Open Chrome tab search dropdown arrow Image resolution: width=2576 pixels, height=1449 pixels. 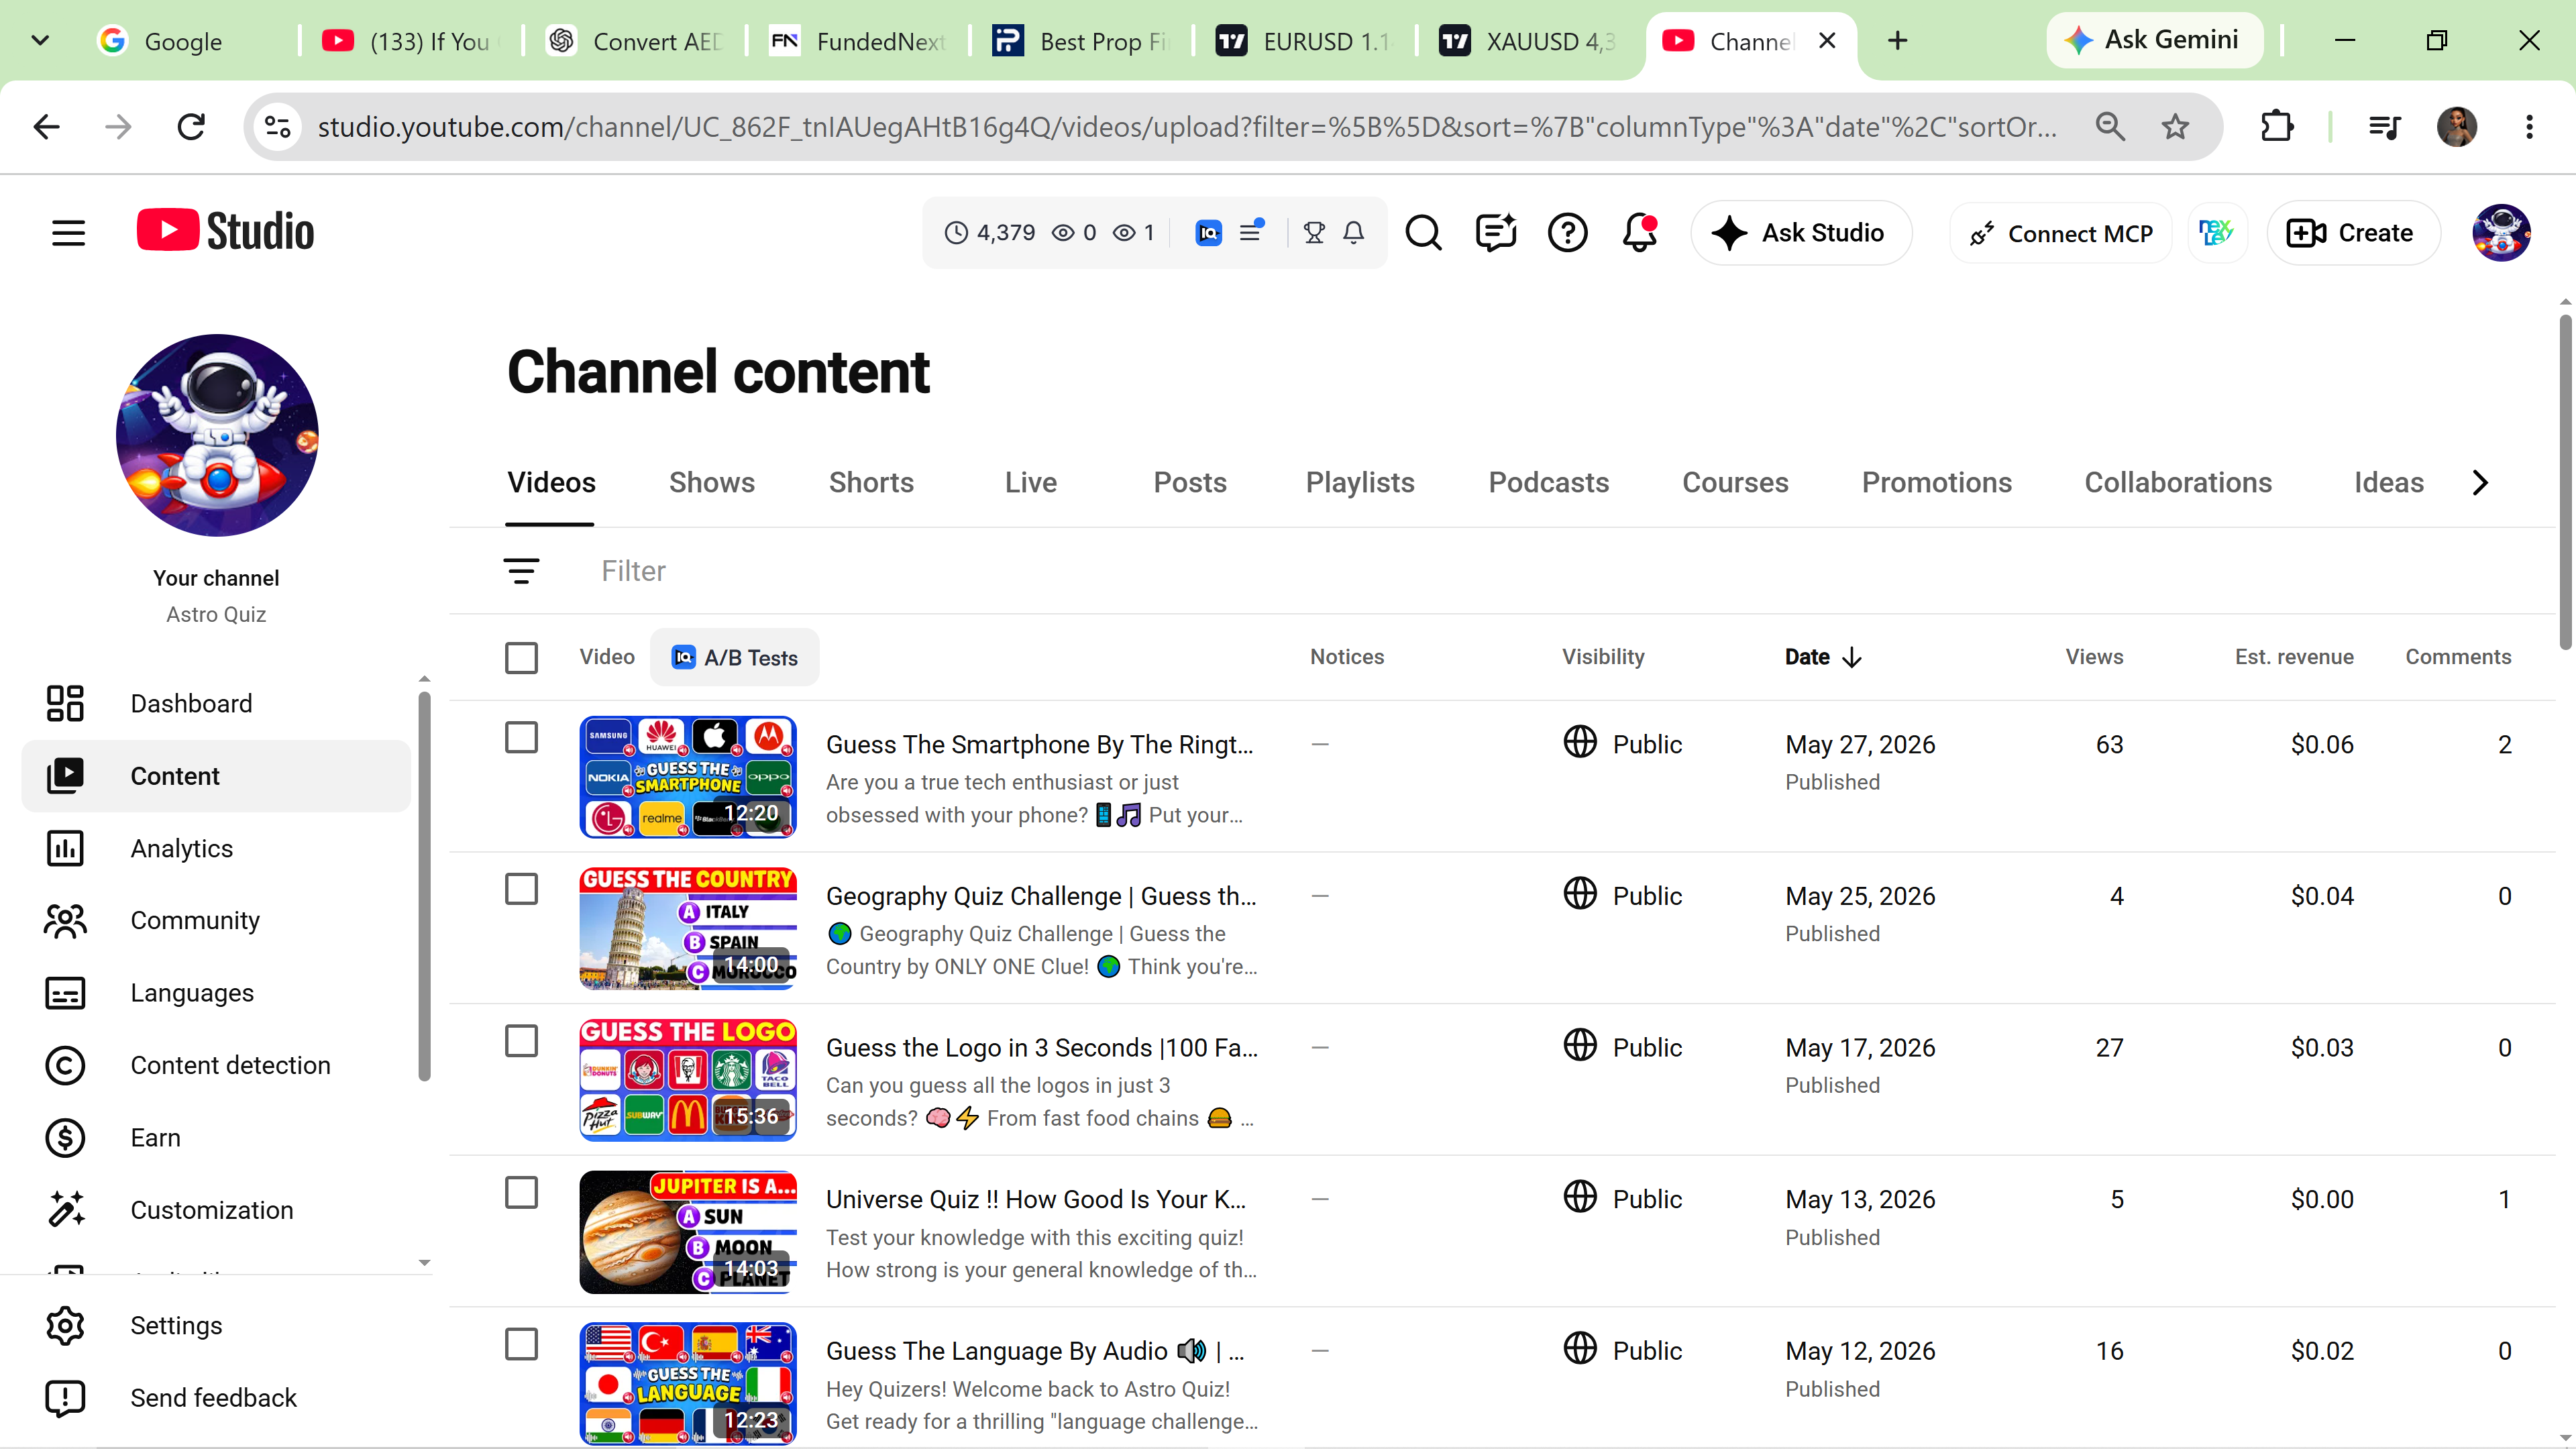40,41
